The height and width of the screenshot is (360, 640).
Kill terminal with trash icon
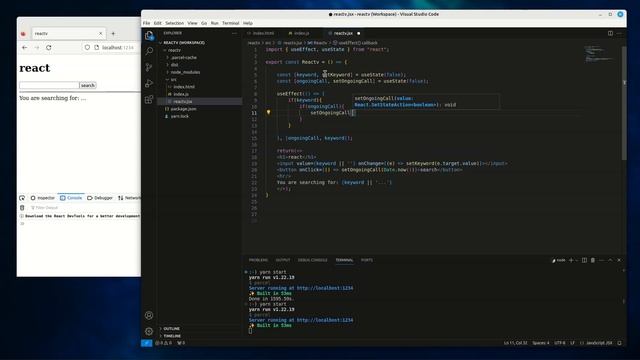point(593,260)
